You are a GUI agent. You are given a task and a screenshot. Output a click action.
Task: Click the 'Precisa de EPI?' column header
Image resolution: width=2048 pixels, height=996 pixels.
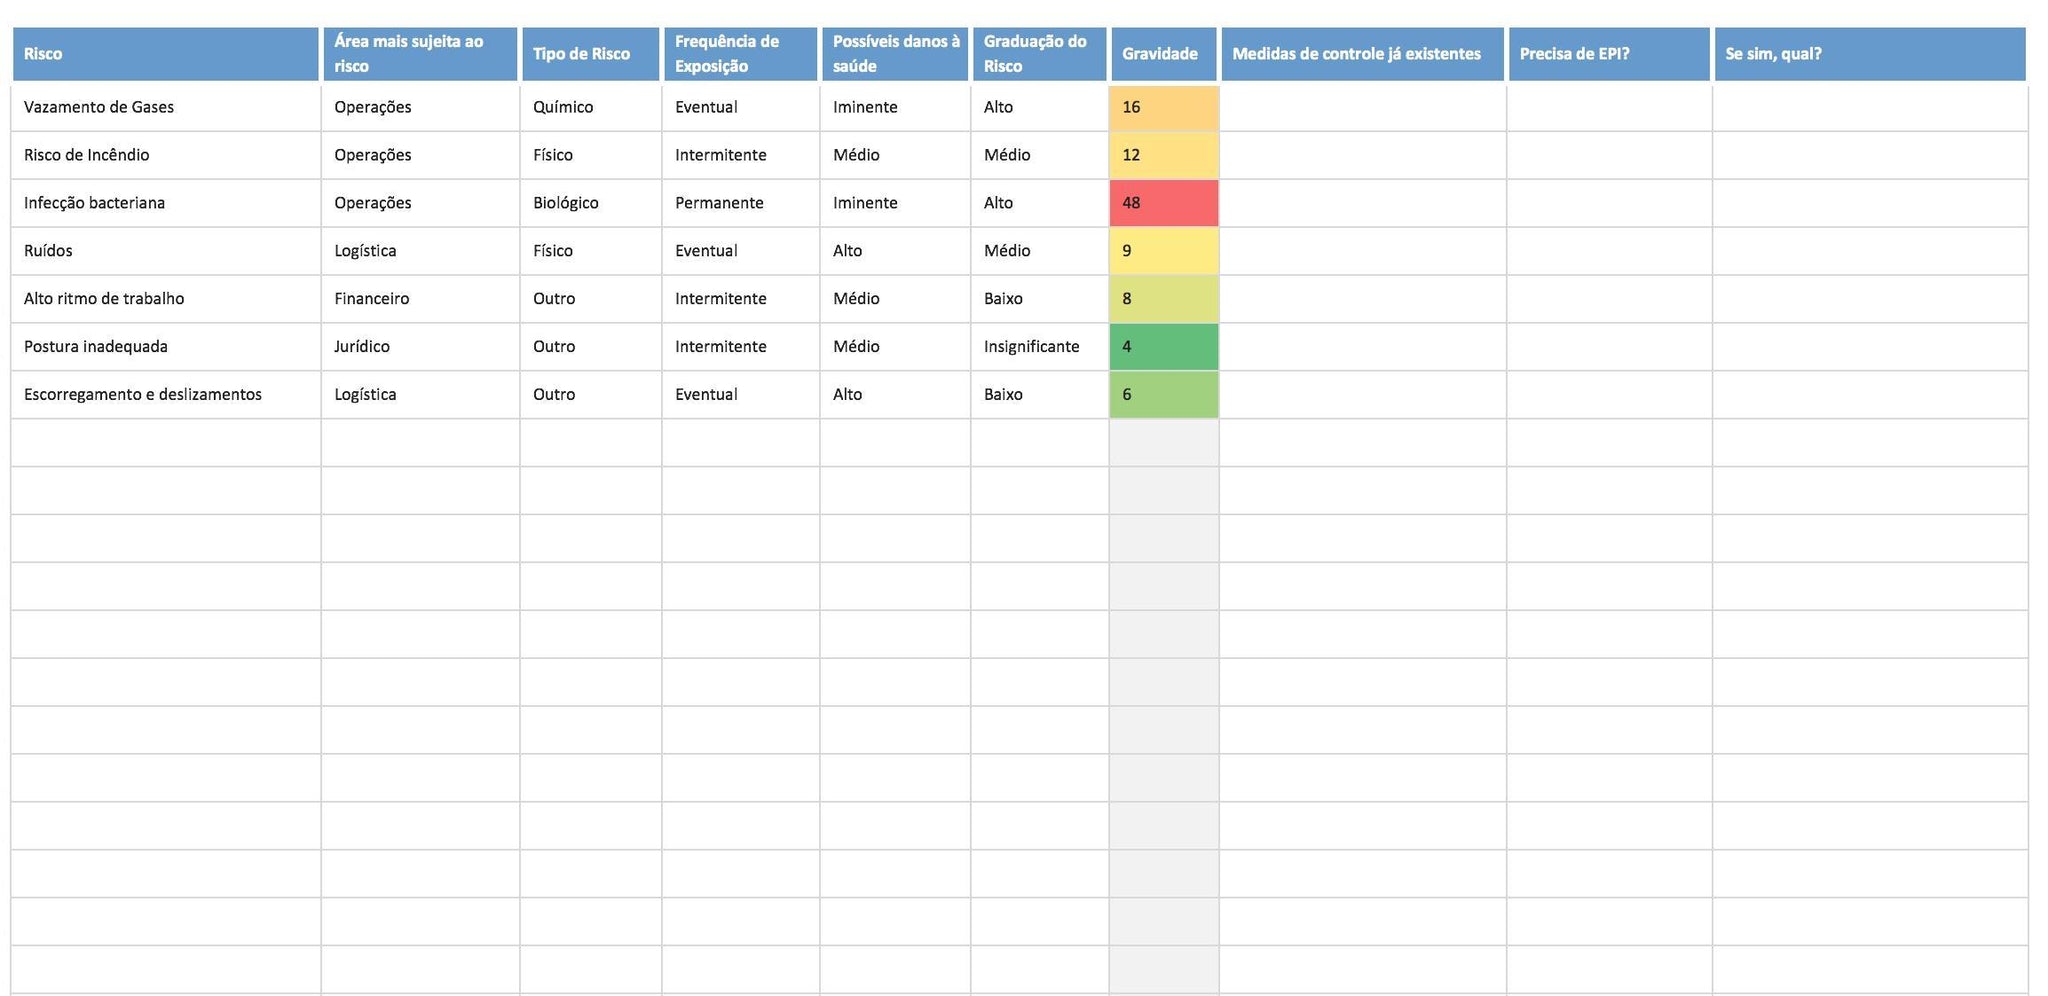1608,54
